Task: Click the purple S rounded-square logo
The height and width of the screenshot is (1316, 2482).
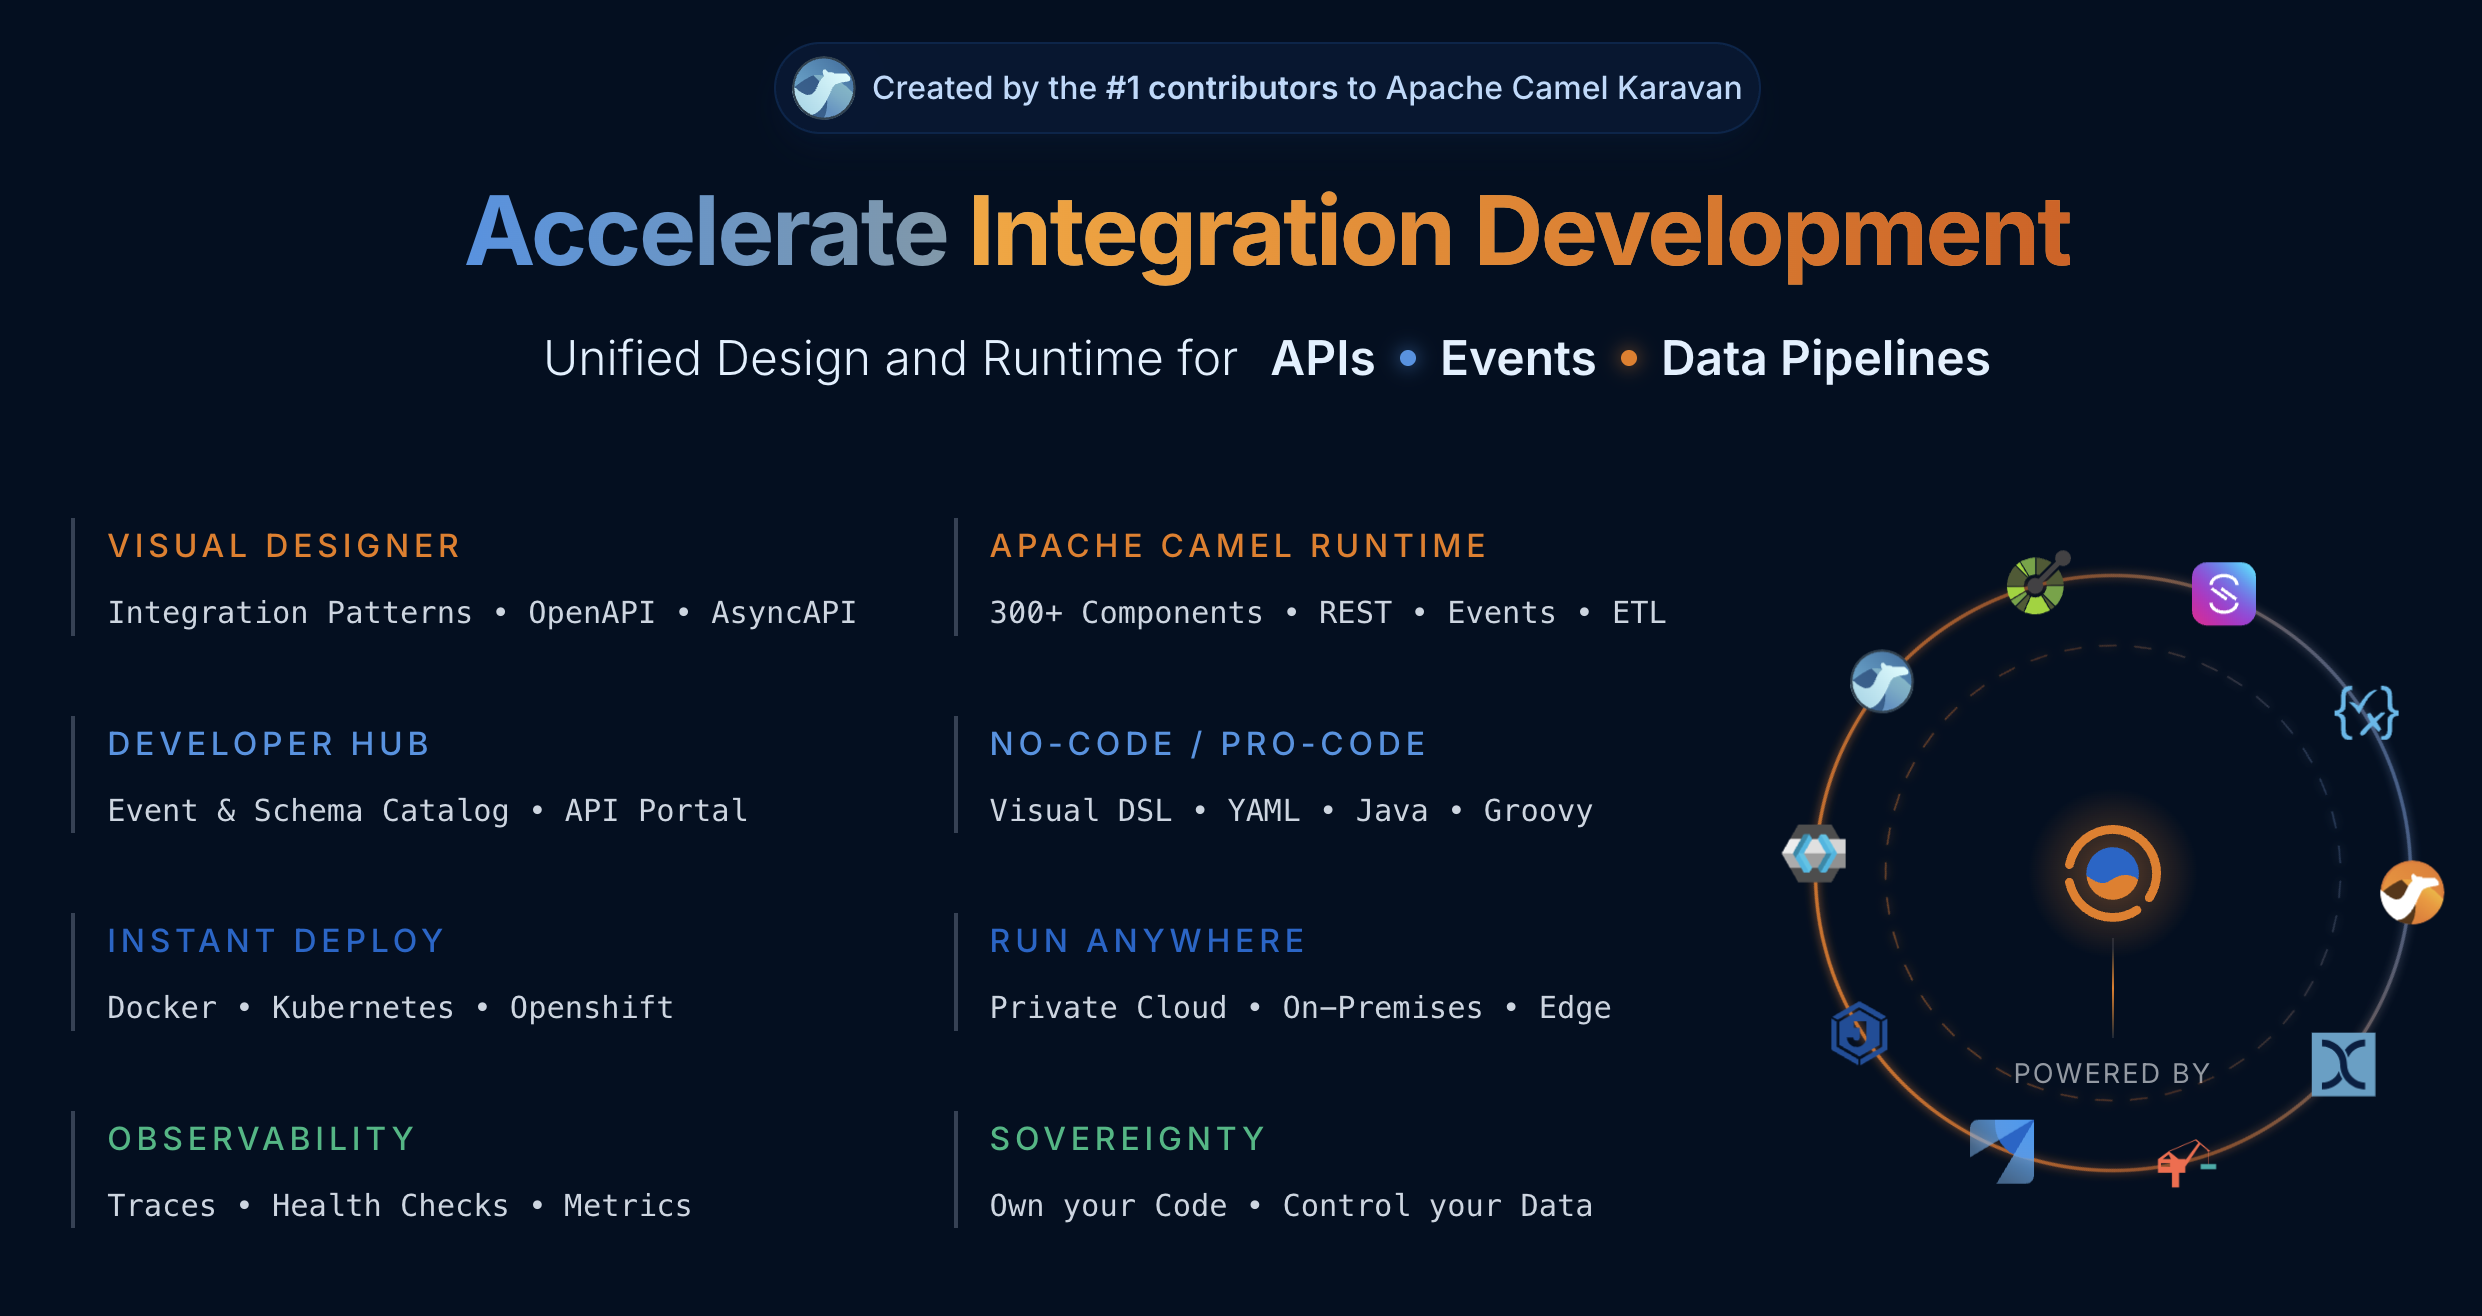Action: 2223,594
